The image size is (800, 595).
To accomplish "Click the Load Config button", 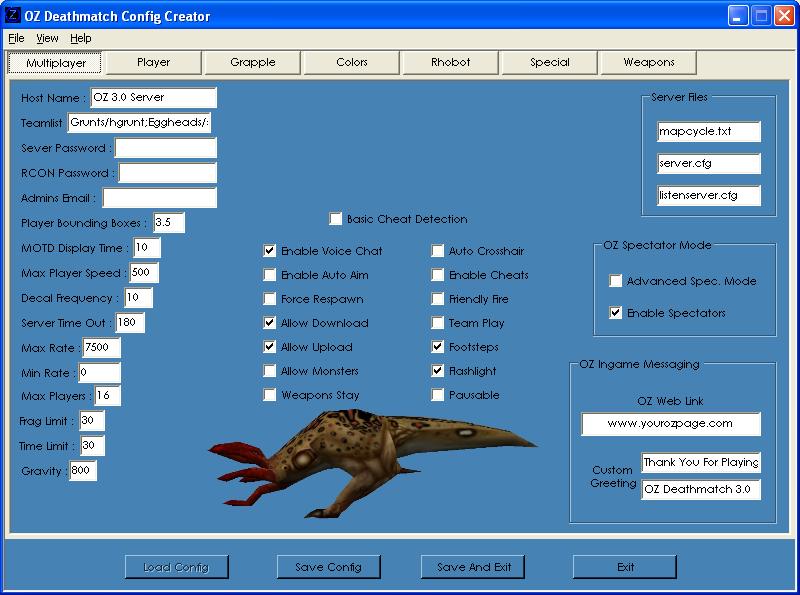I will coord(177,567).
